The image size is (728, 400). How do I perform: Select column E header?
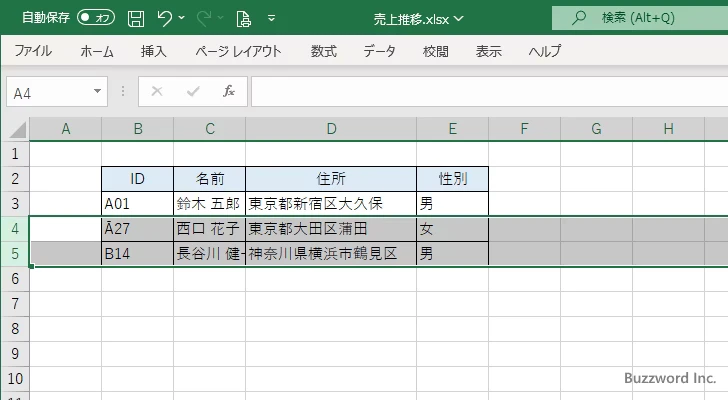(453, 129)
